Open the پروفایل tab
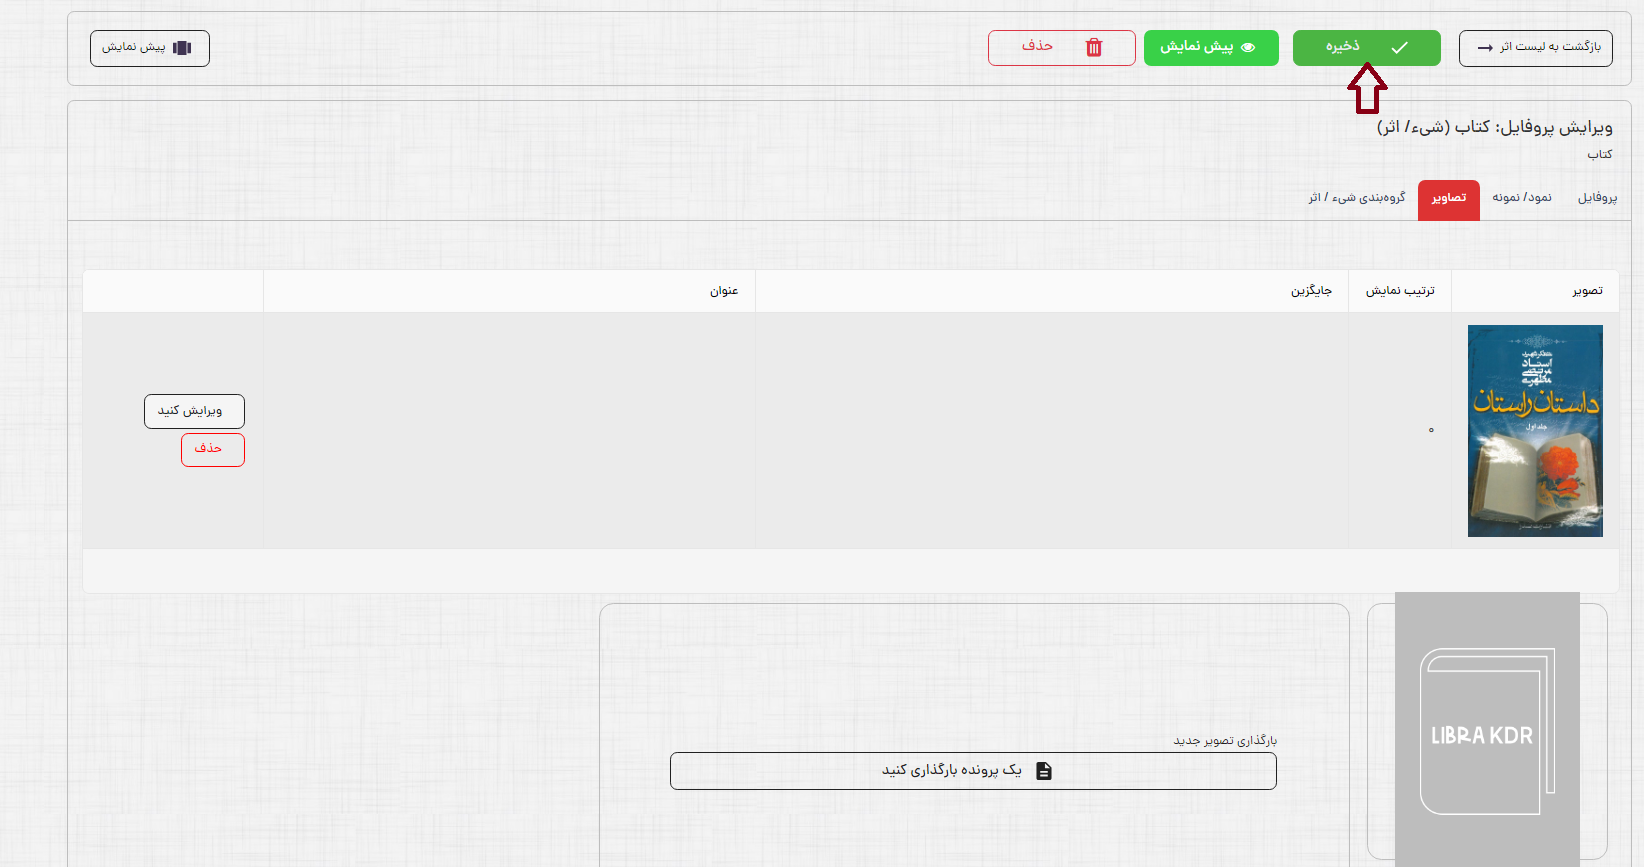 click(x=1597, y=198)
